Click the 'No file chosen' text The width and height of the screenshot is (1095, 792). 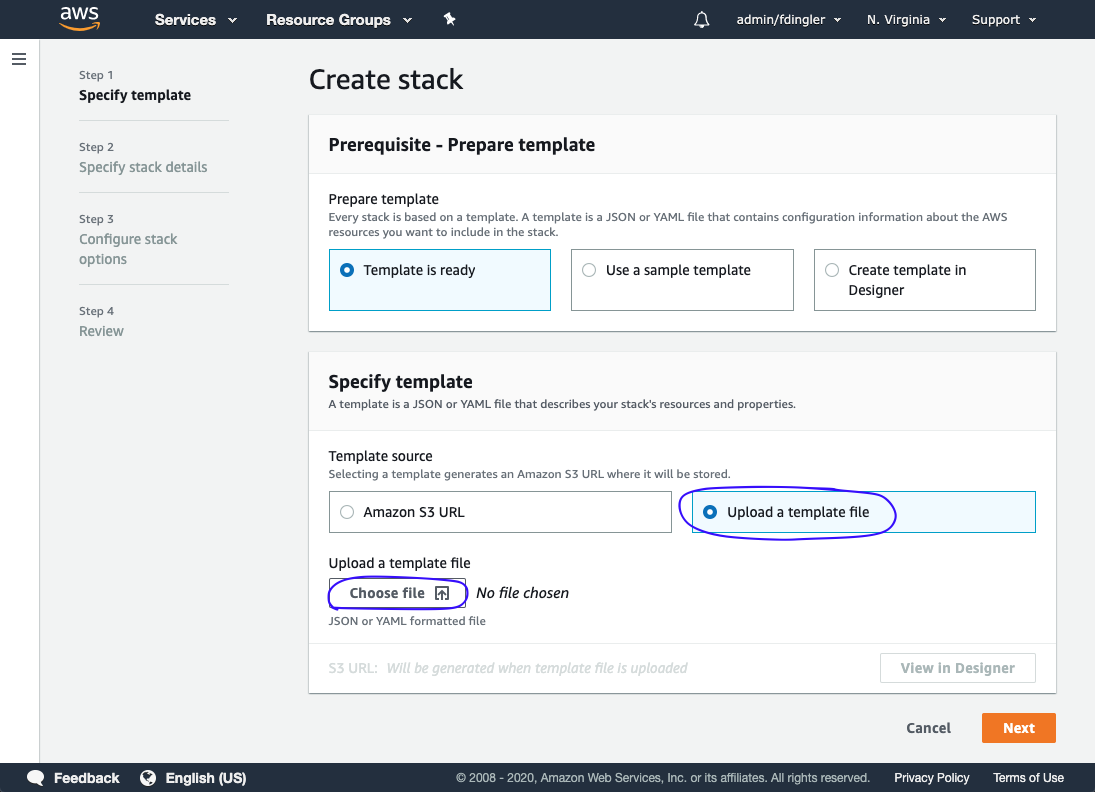pos(522,593)
